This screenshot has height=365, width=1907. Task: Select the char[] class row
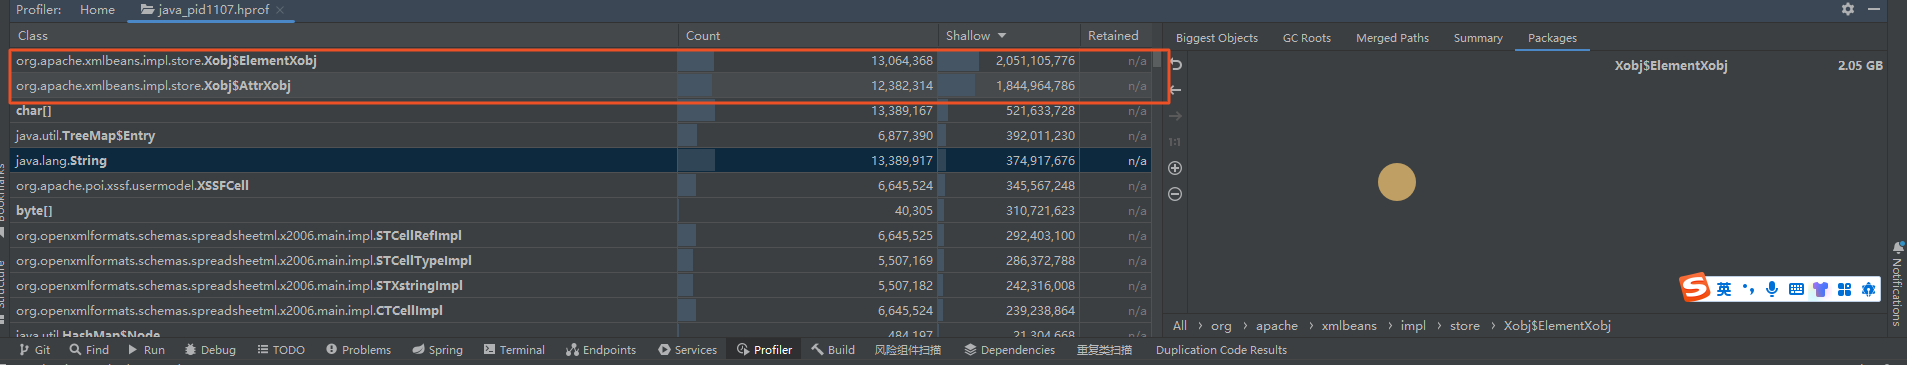[x=580, y=111]
